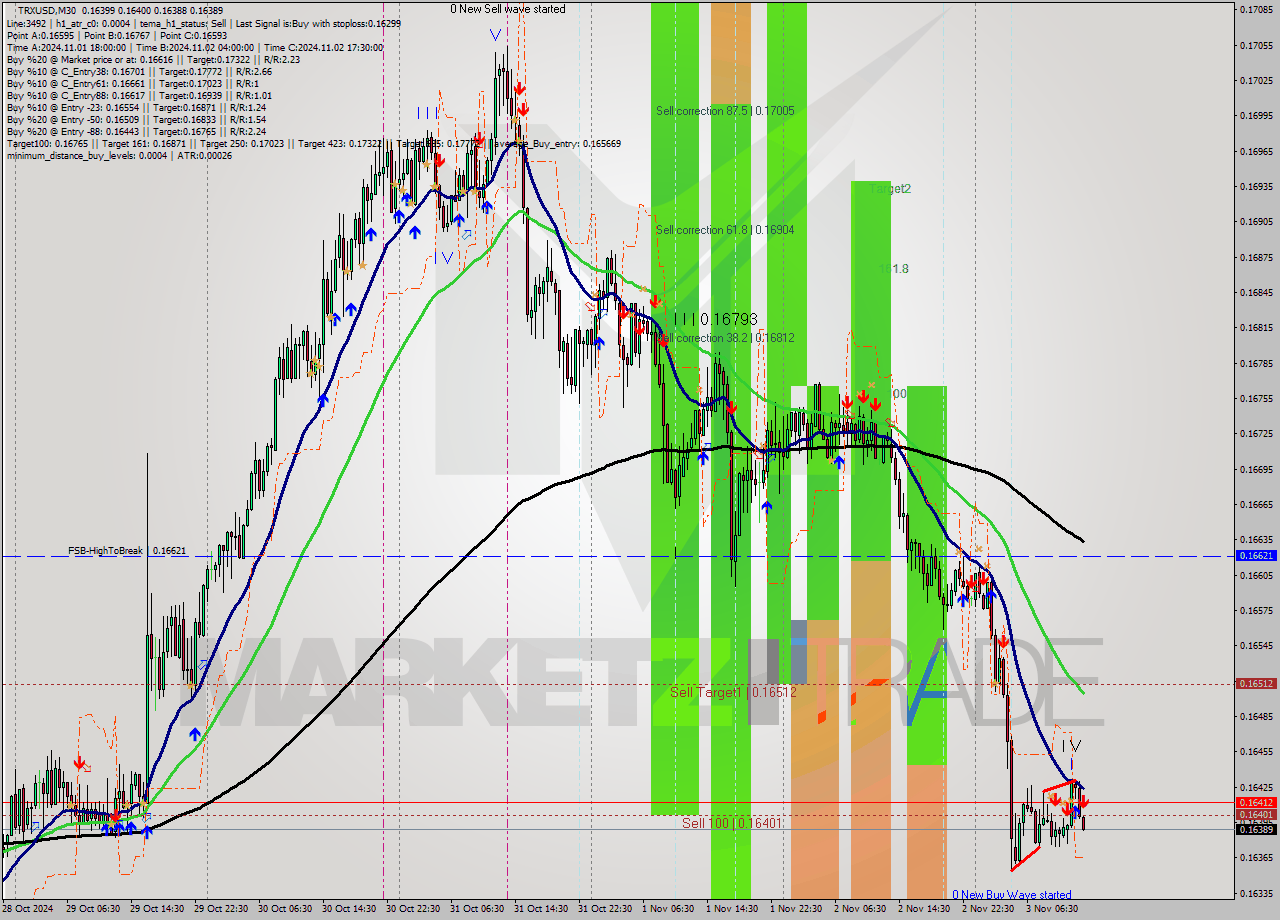Click the '30 Oct 22:30' time axis label
This screenshot has height=920, width=1280.
(412, 909)
